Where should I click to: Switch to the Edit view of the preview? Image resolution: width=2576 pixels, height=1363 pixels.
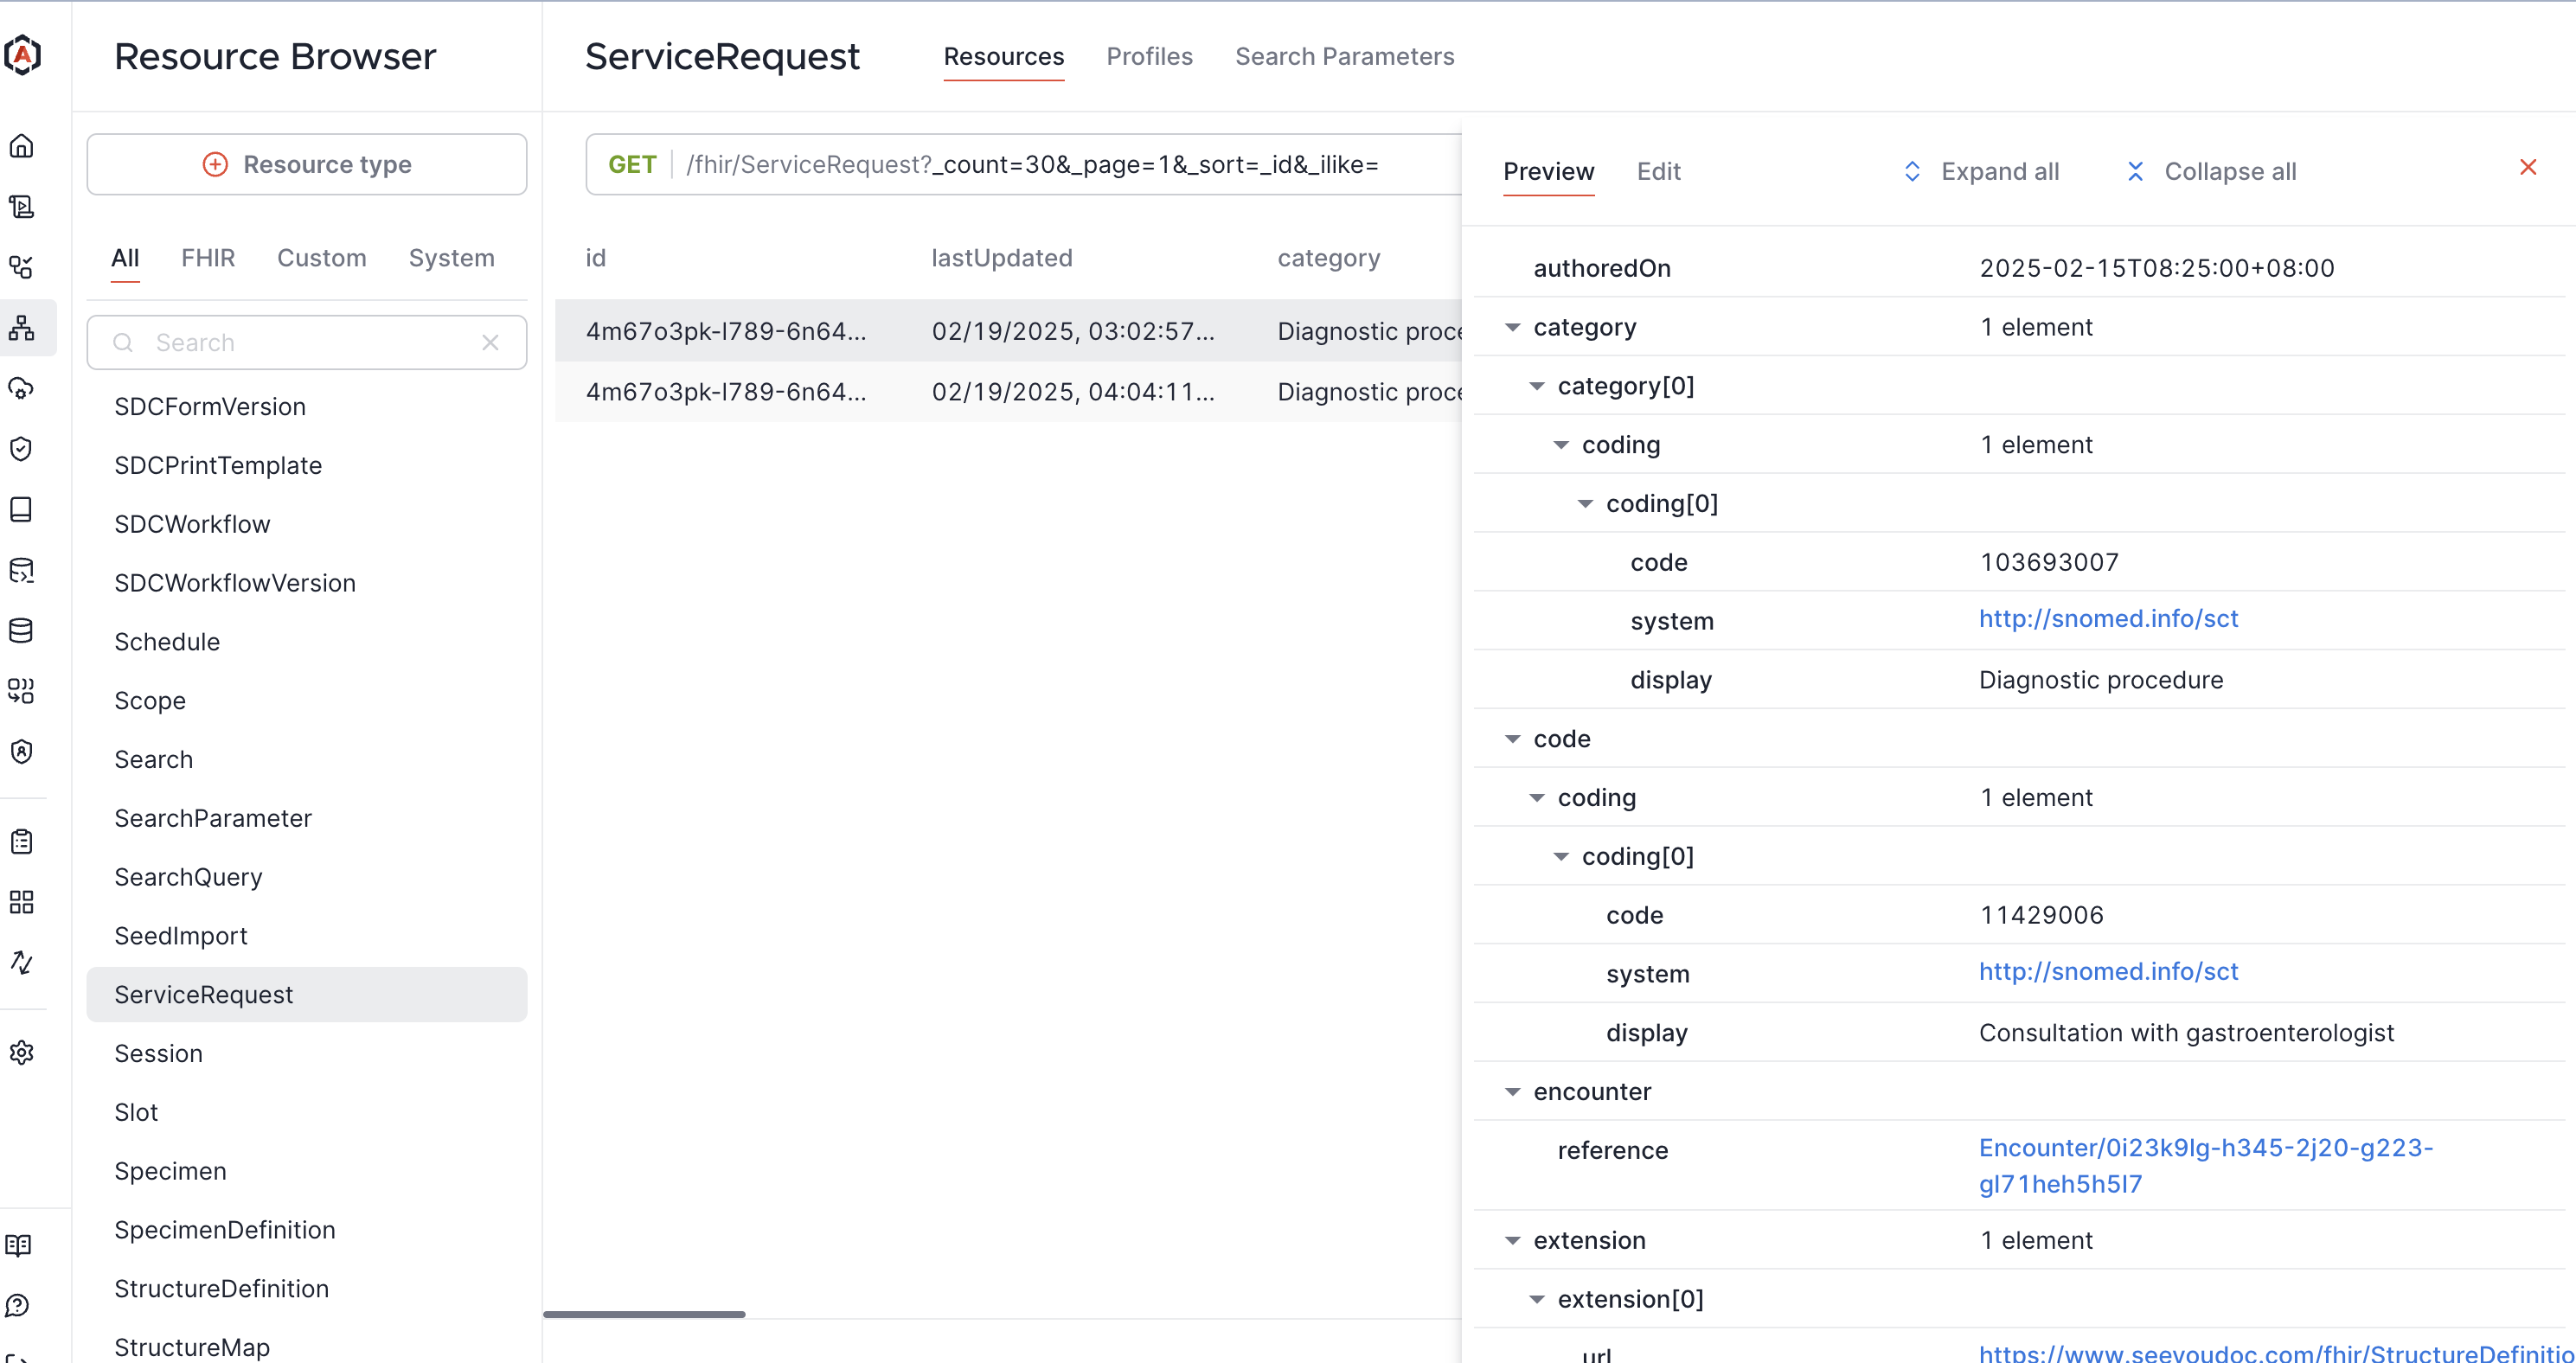click(x=1659, y=171)
